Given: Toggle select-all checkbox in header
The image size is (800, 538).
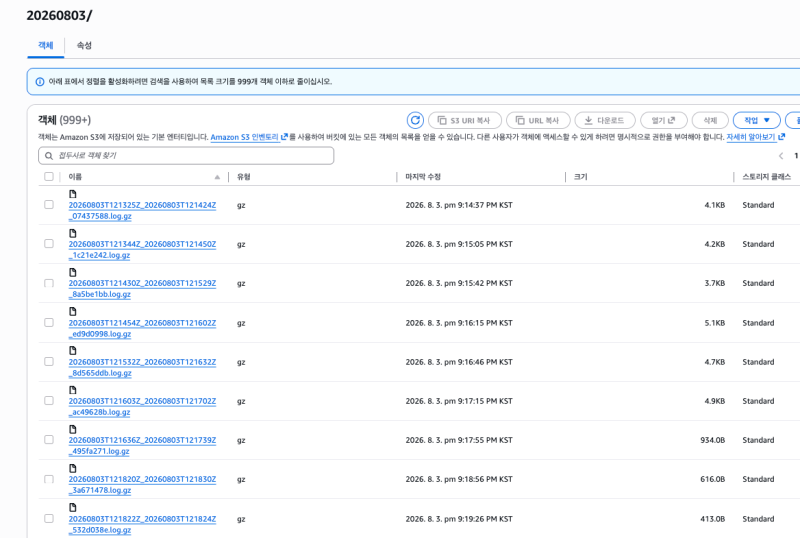Looking at the screenshot, I should click(x=49, y=177).
